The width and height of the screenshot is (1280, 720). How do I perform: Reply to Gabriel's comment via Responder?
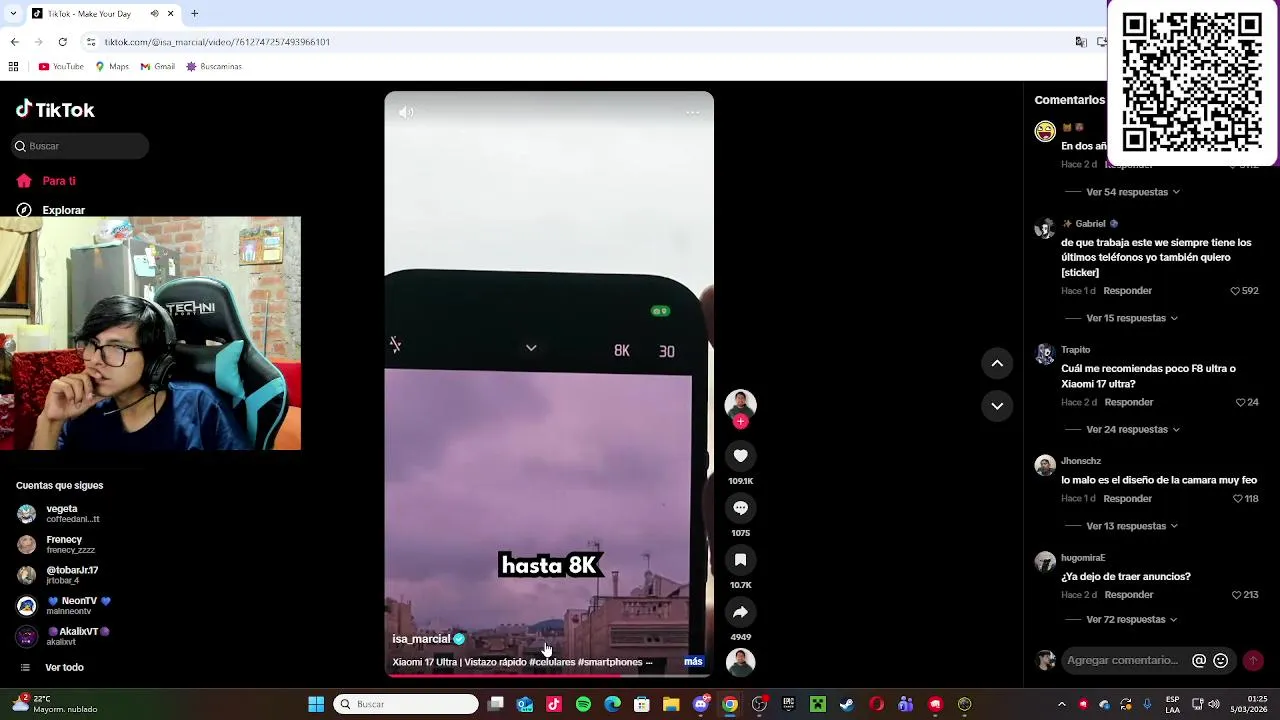click(x=1127, y=290)
